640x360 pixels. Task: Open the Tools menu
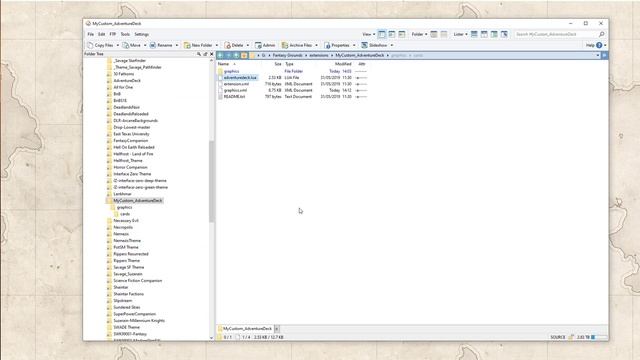125,34
